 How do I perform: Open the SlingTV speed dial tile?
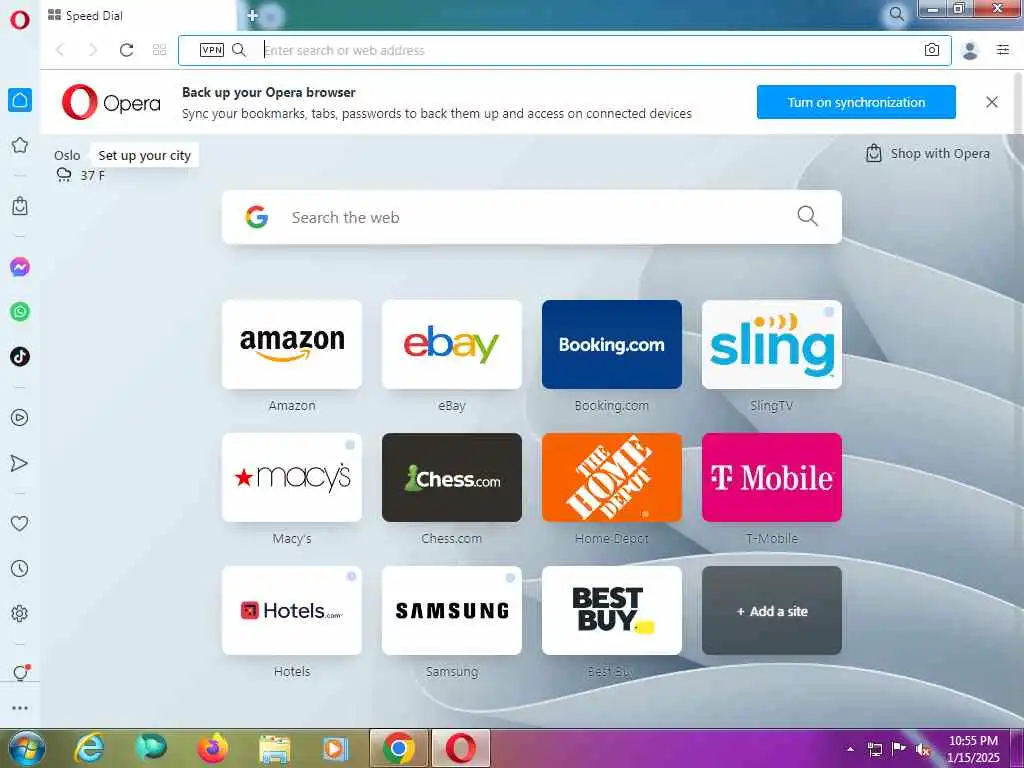click(772, 344)
